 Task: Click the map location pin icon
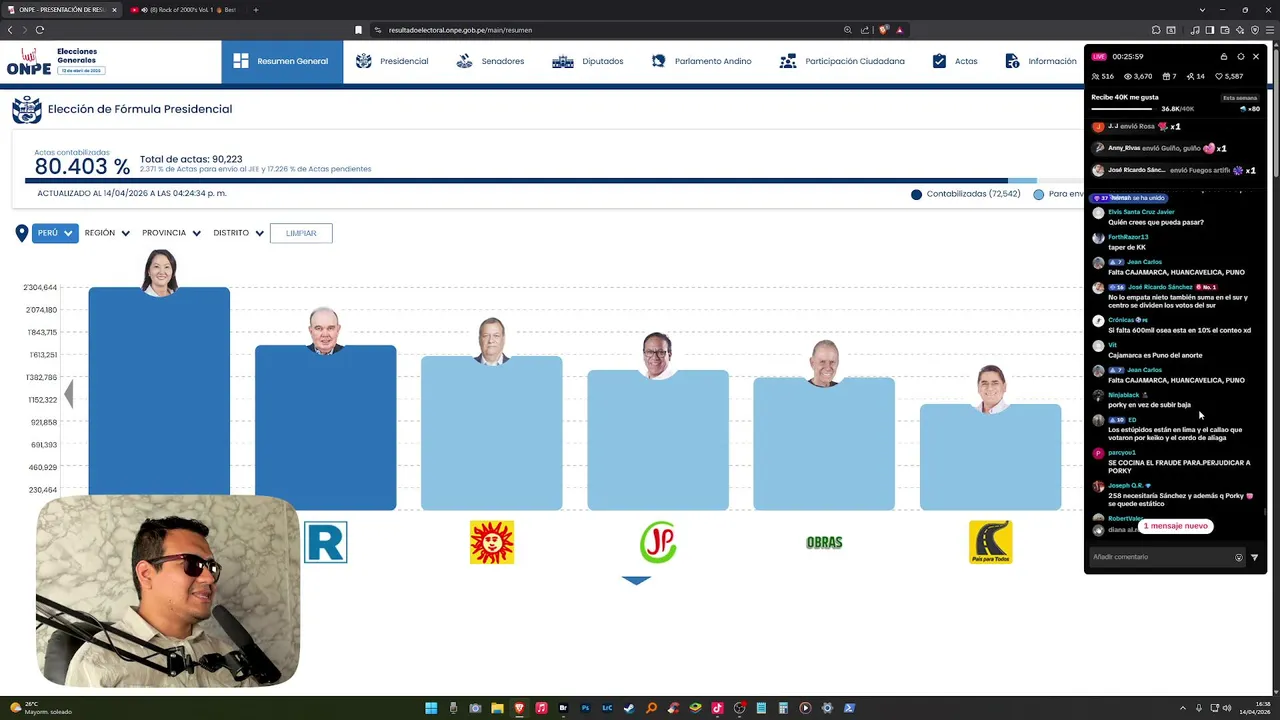(x=22, y=233)
